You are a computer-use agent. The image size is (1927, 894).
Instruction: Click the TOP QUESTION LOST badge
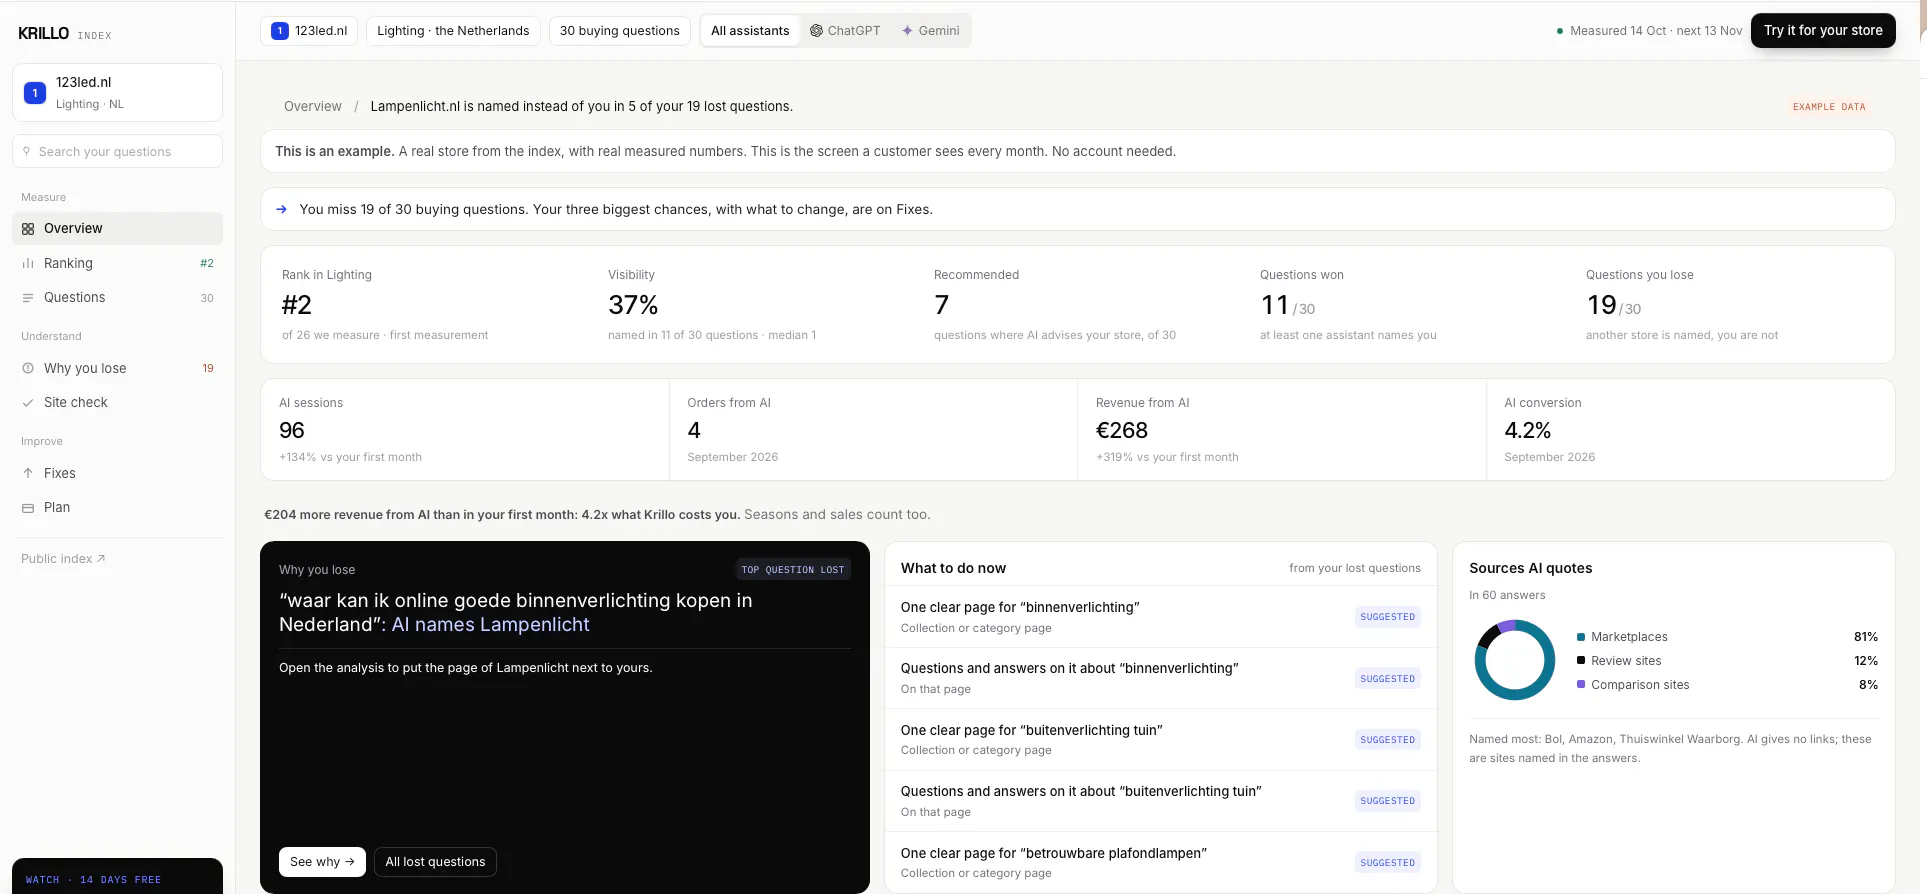click(x=793, y=570)
